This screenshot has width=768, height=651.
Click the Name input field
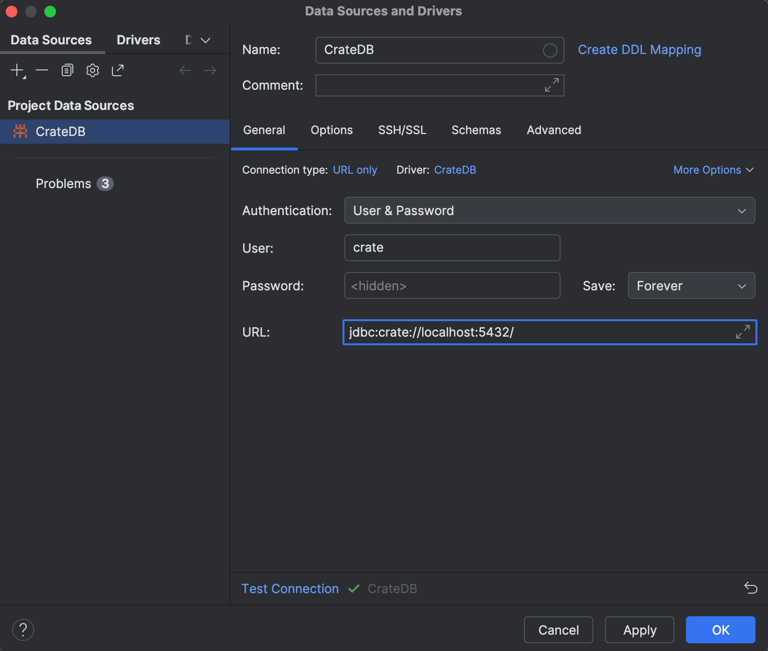[439, 50]
